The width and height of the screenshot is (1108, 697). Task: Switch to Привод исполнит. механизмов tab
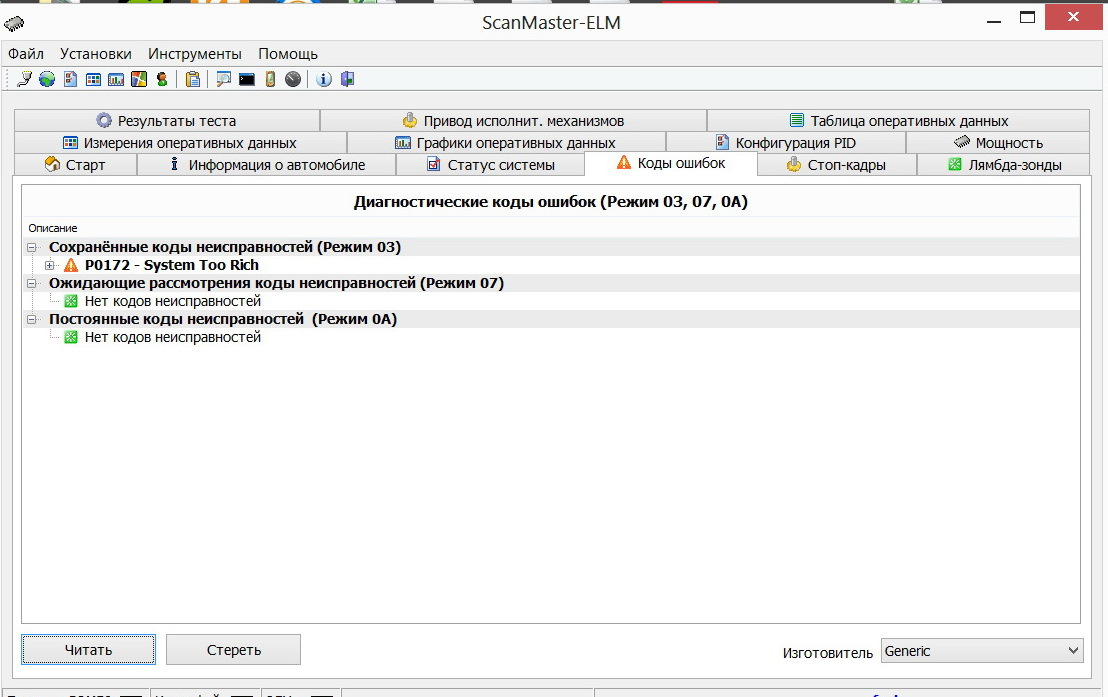tap(513, 120)
